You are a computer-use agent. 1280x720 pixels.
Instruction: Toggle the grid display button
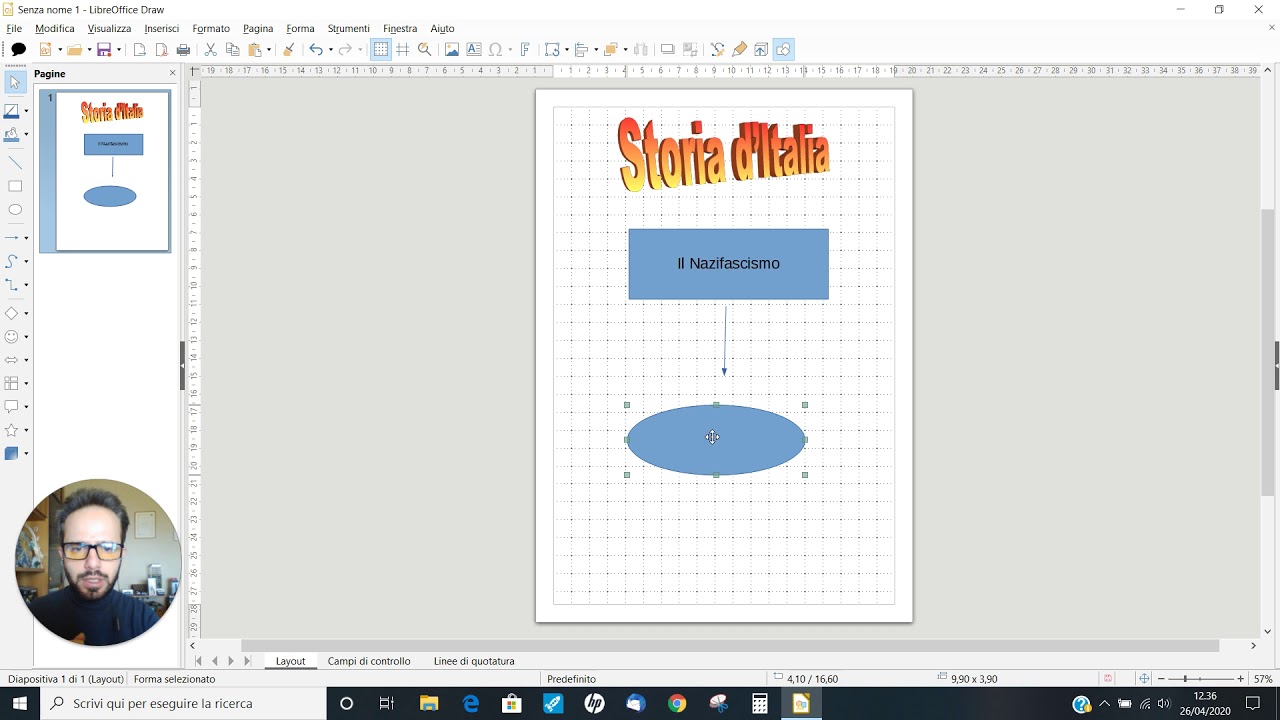tap(381, 49)
